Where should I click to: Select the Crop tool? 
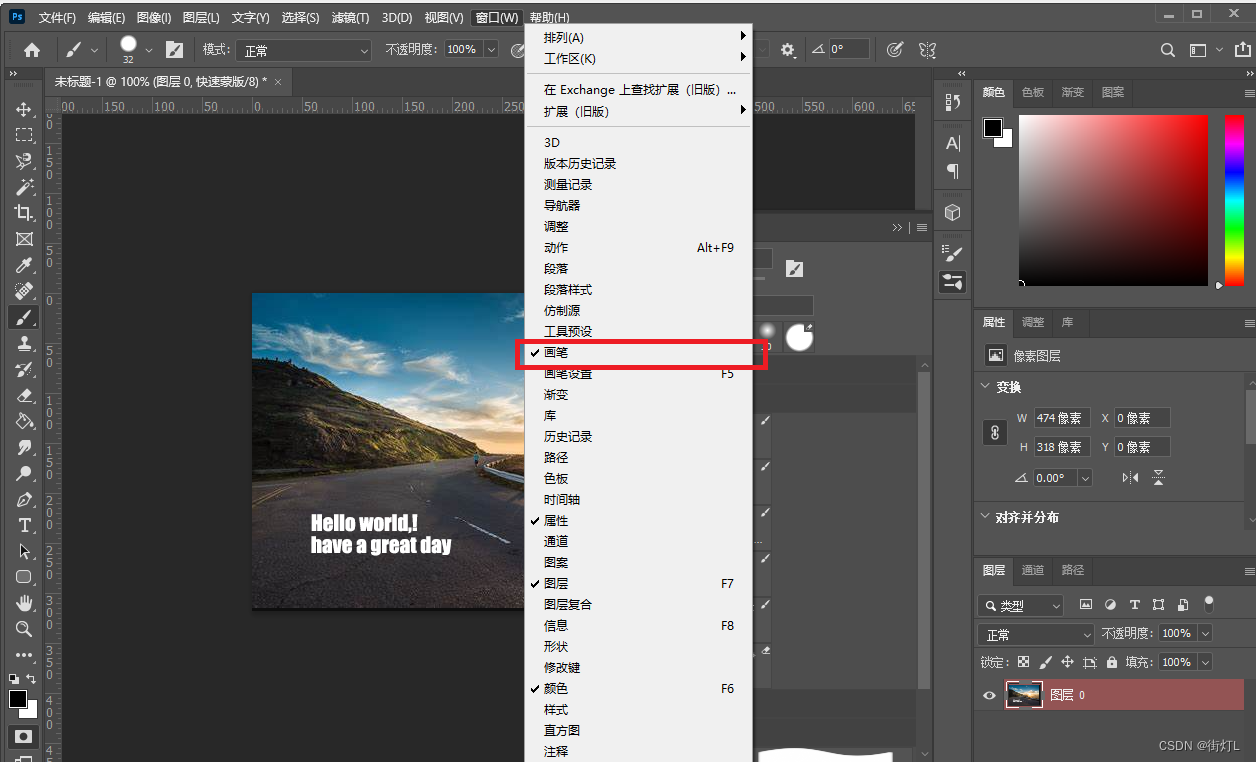click(24, 213)
